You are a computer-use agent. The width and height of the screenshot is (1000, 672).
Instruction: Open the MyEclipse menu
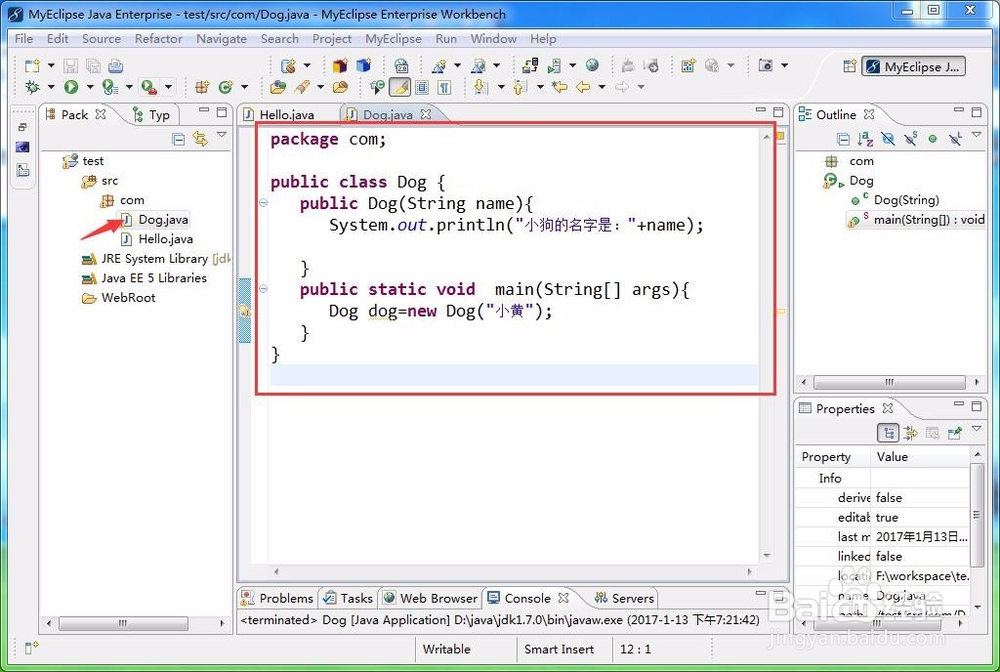click(393, 39)
